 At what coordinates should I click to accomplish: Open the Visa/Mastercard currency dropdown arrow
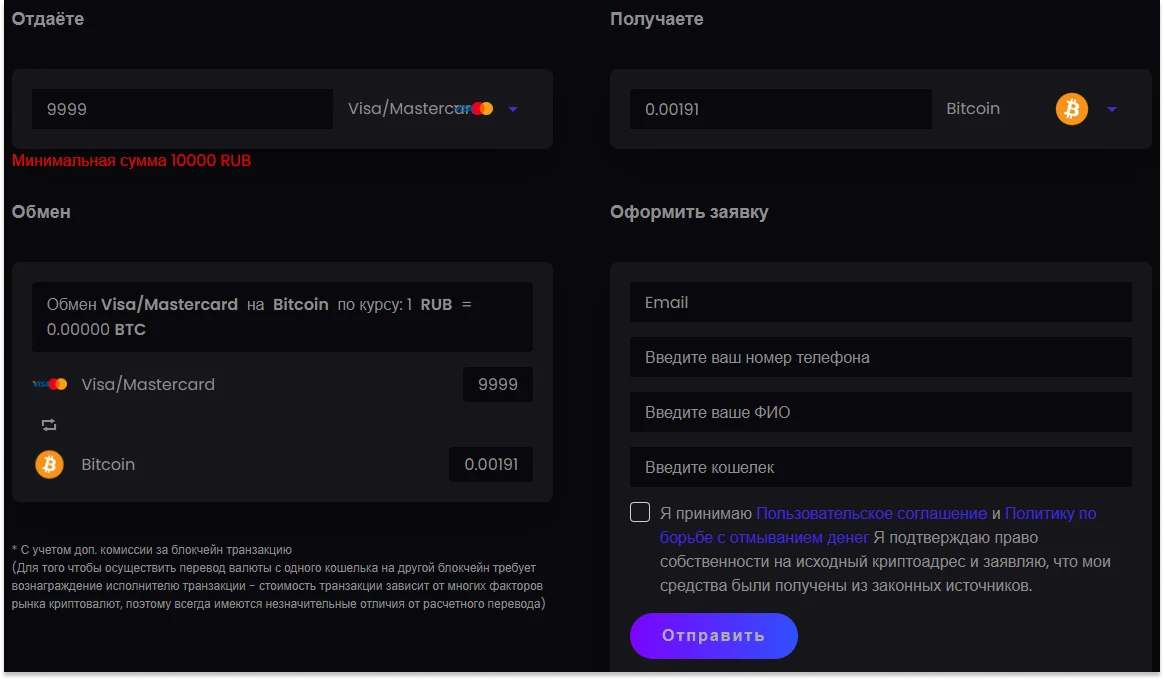[513, 109]
